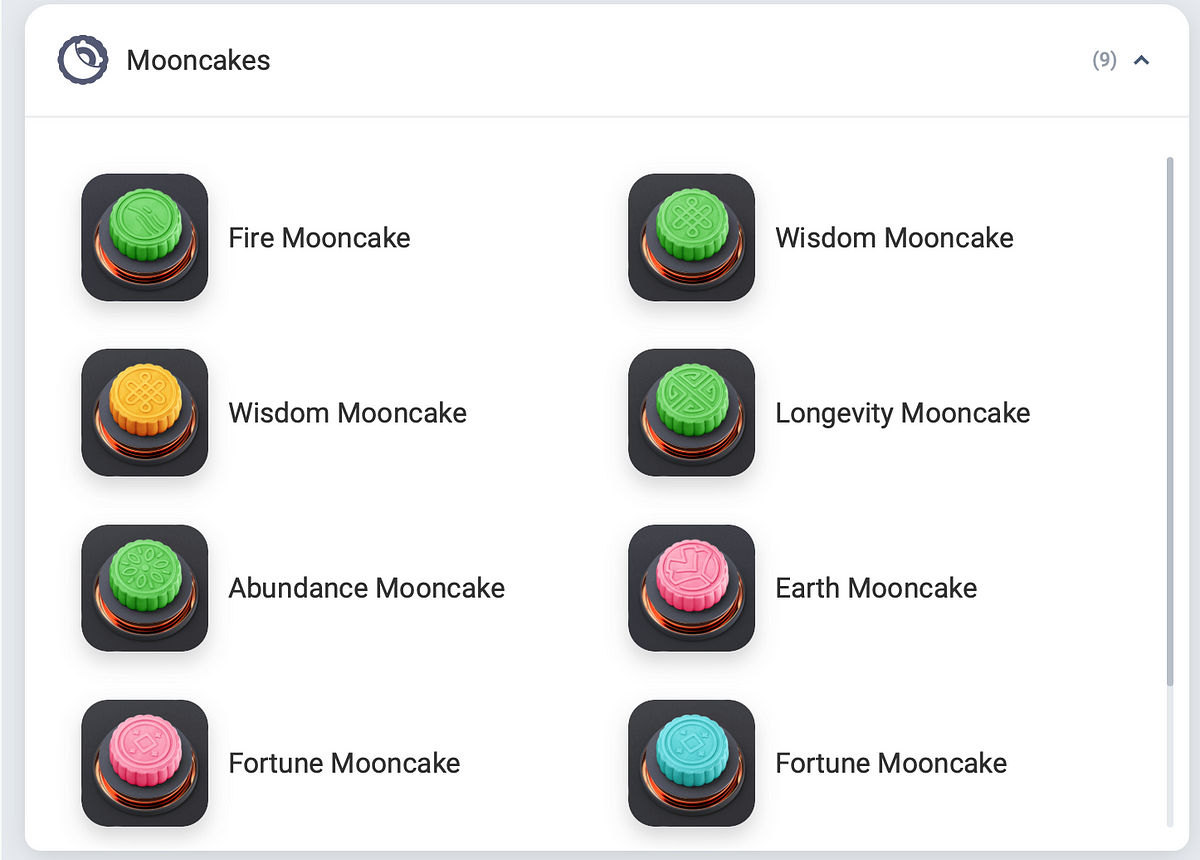Click Wisdom Mooncake label beside the green icon
Screen dimensions: 1200x860
[894, 238]
